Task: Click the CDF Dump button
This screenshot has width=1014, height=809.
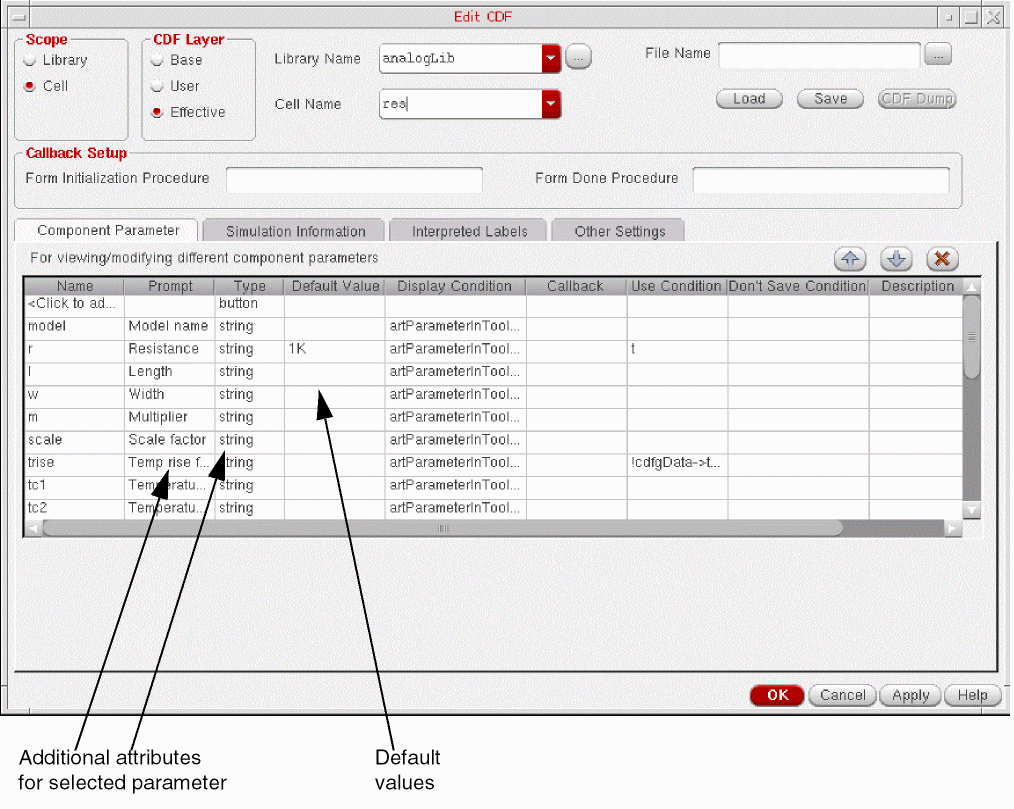Action: pyautogui.click(x=917, y=99)
